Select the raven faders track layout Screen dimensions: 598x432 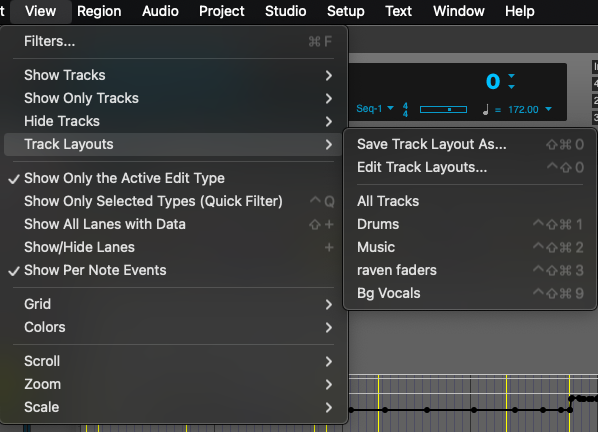coord(470,270)
